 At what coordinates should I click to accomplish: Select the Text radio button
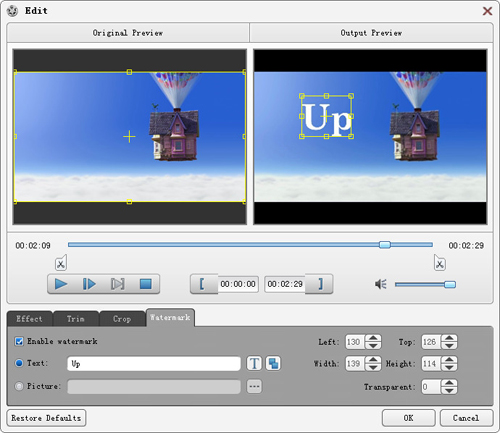(x=19, y=363)
